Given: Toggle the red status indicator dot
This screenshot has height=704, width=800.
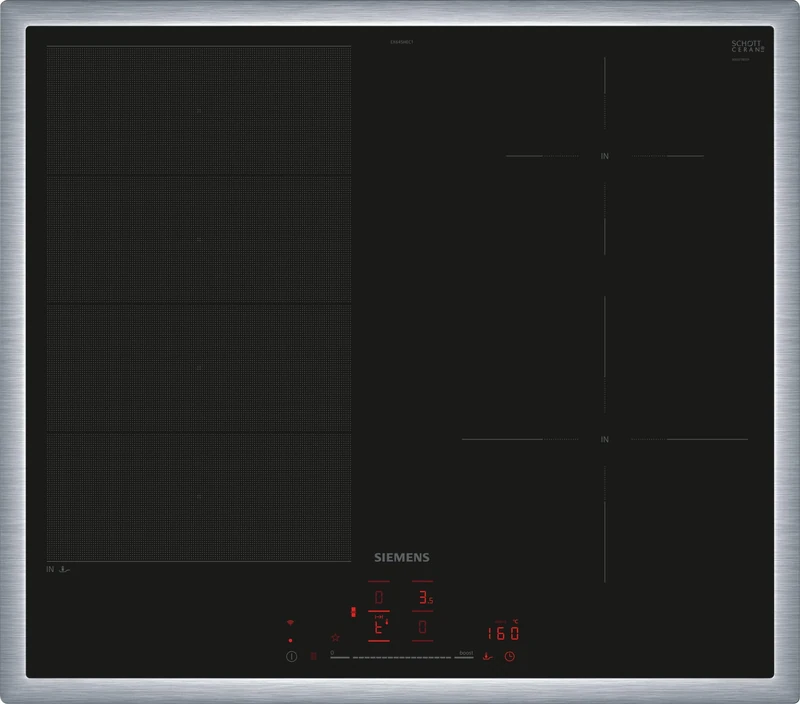Looking at the screenshot, I should [x=290, y=639].
